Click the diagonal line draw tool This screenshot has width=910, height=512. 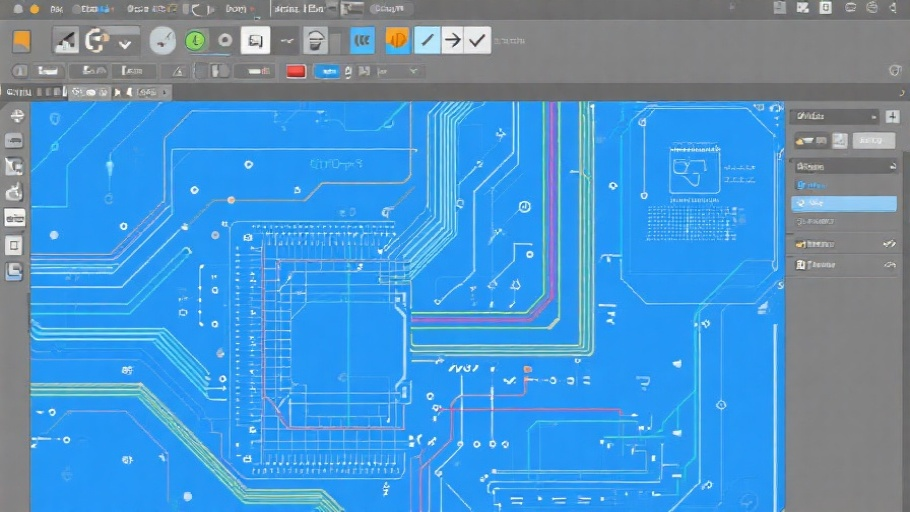point(427,41)
